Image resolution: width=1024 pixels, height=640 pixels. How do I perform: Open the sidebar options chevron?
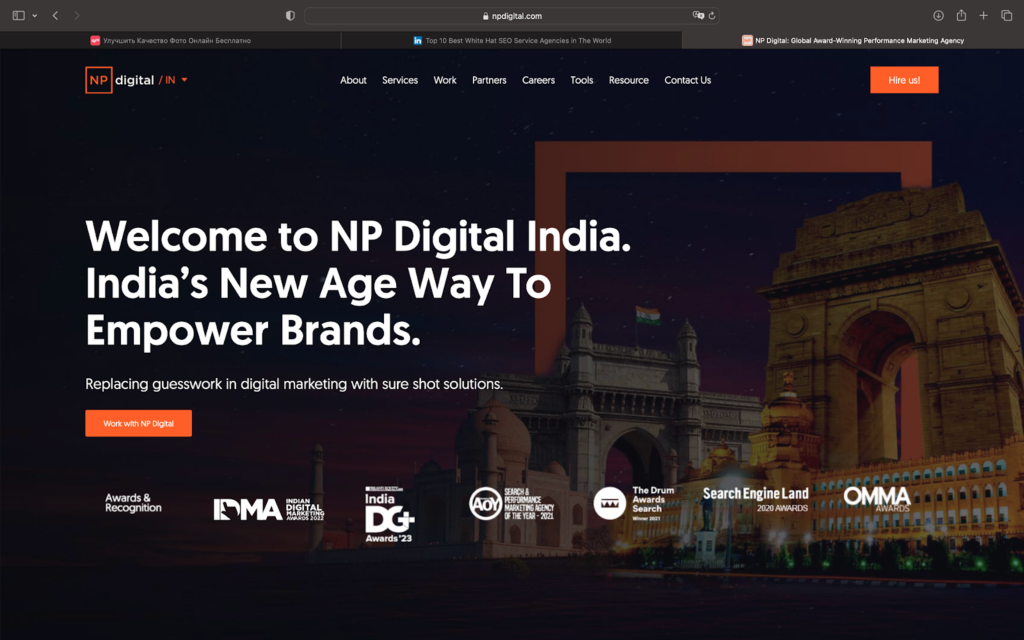(35, 16)
